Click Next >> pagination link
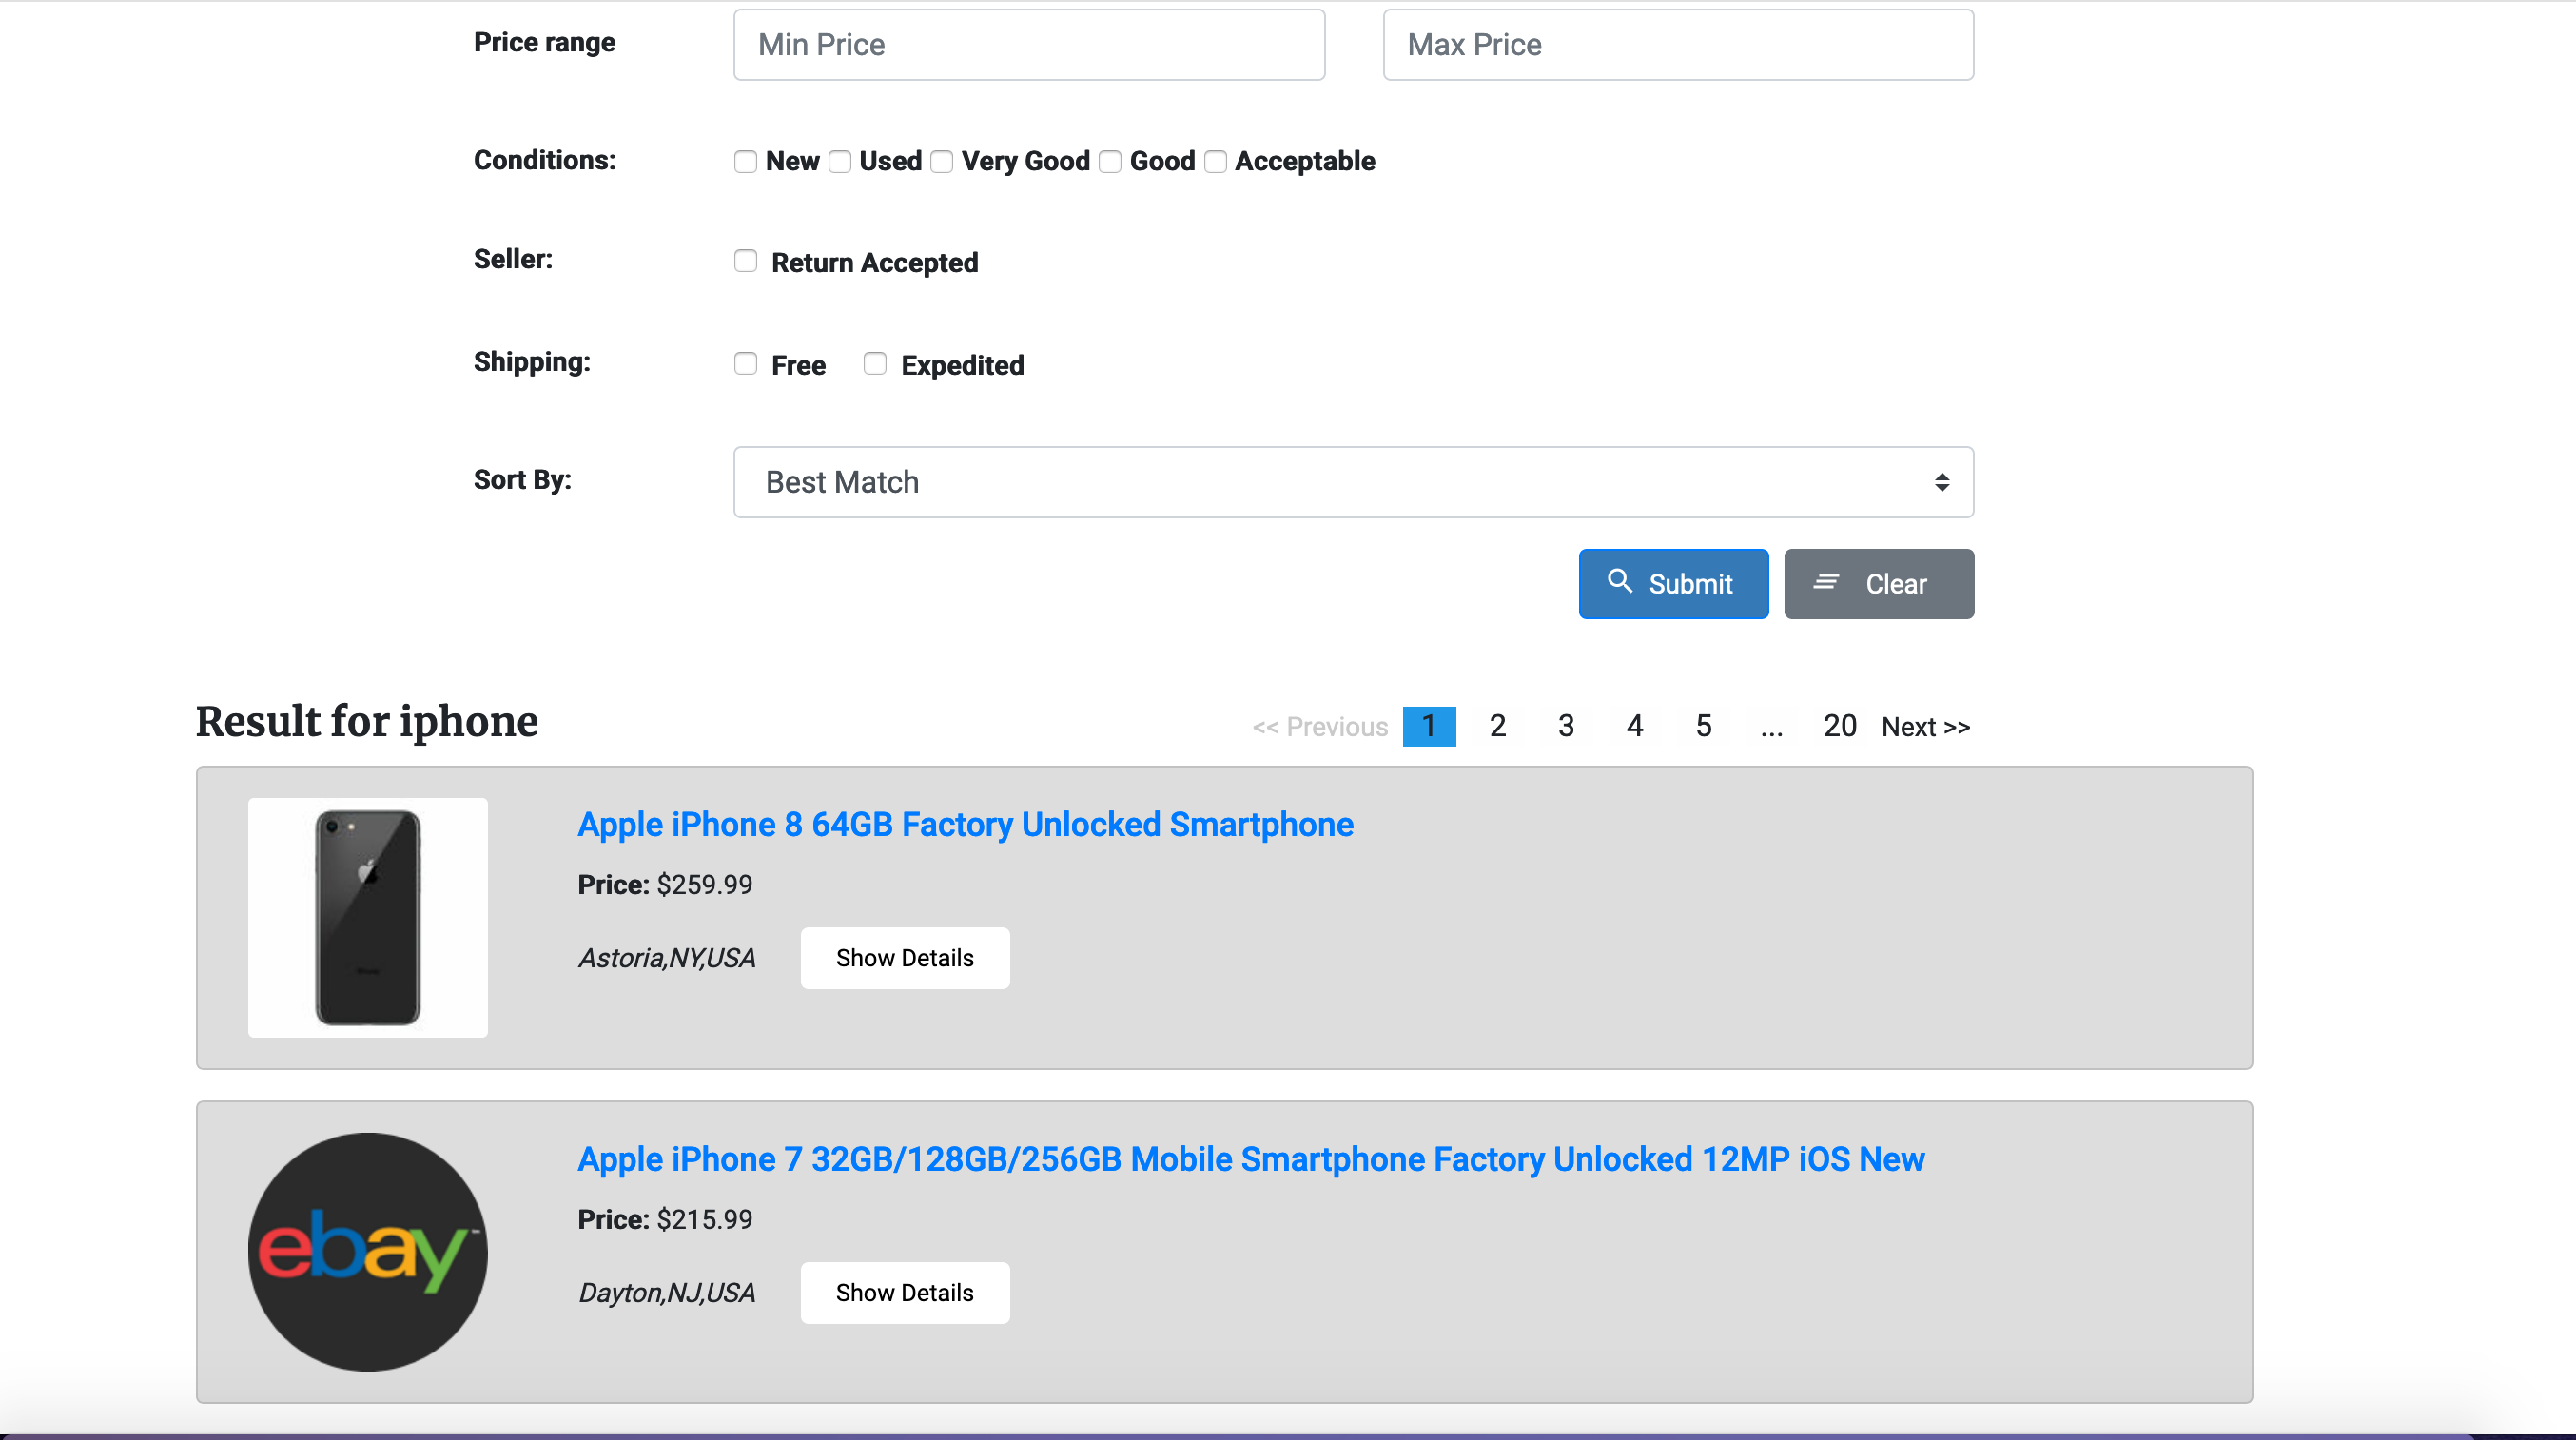Image resolution: width=2576 pixels, height=1440 pixels. tap(1925, 727)
